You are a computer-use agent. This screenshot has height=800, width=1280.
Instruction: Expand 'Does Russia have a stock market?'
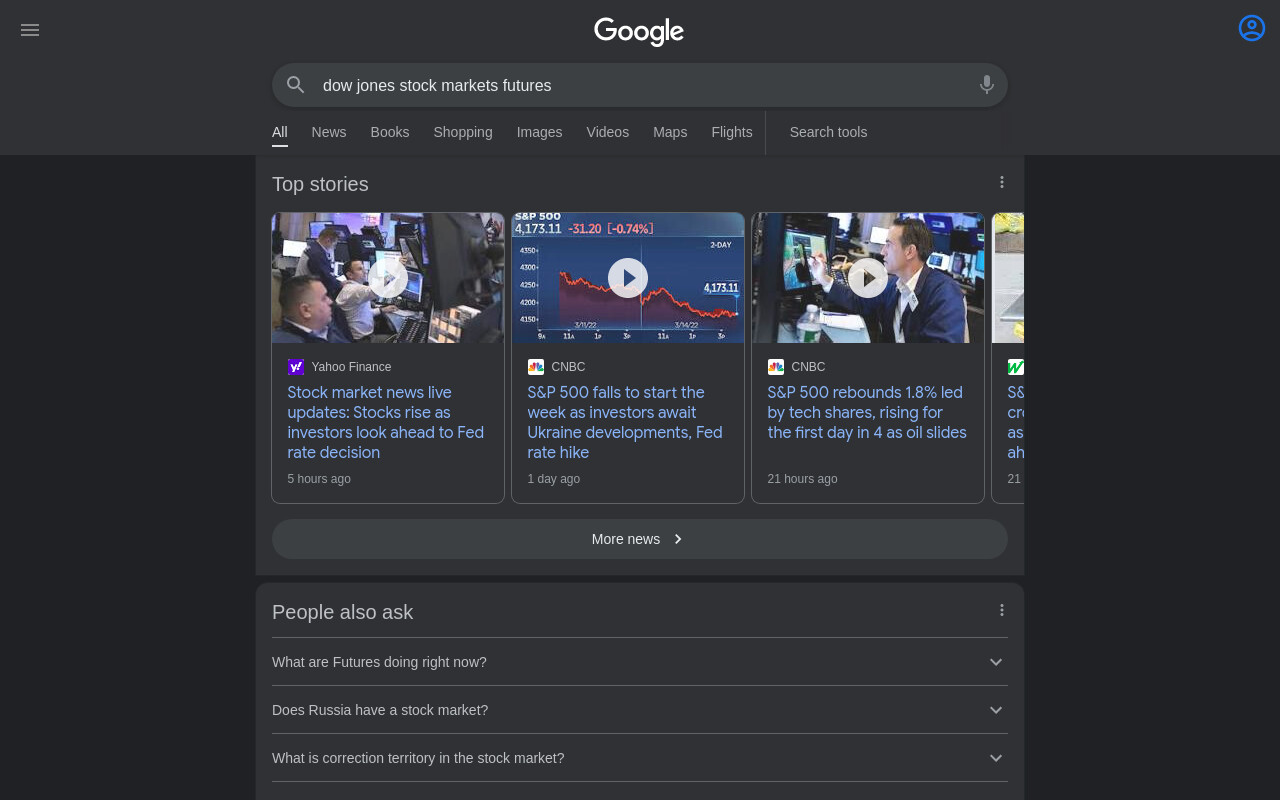pyautogui.click(x=640, y=710)
